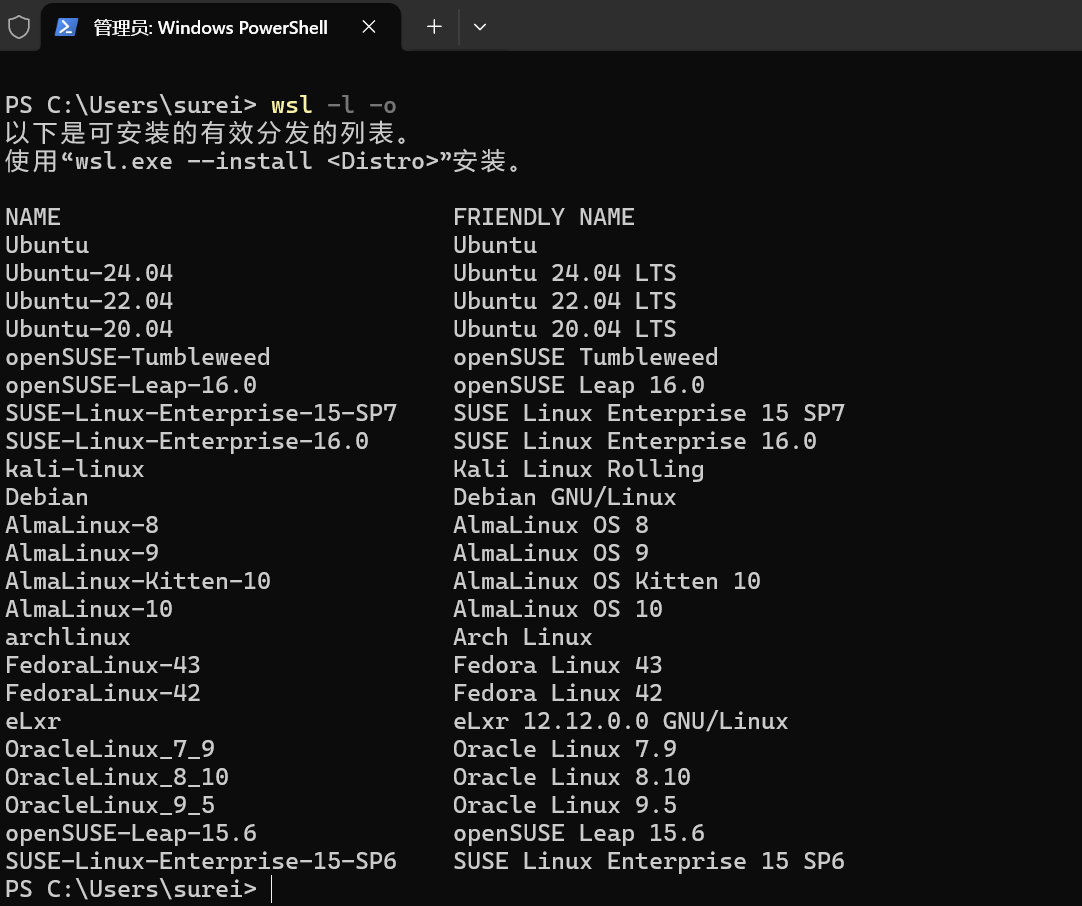
Task: Click 'Debian' in the NAME column
Action: click(47, 498)
